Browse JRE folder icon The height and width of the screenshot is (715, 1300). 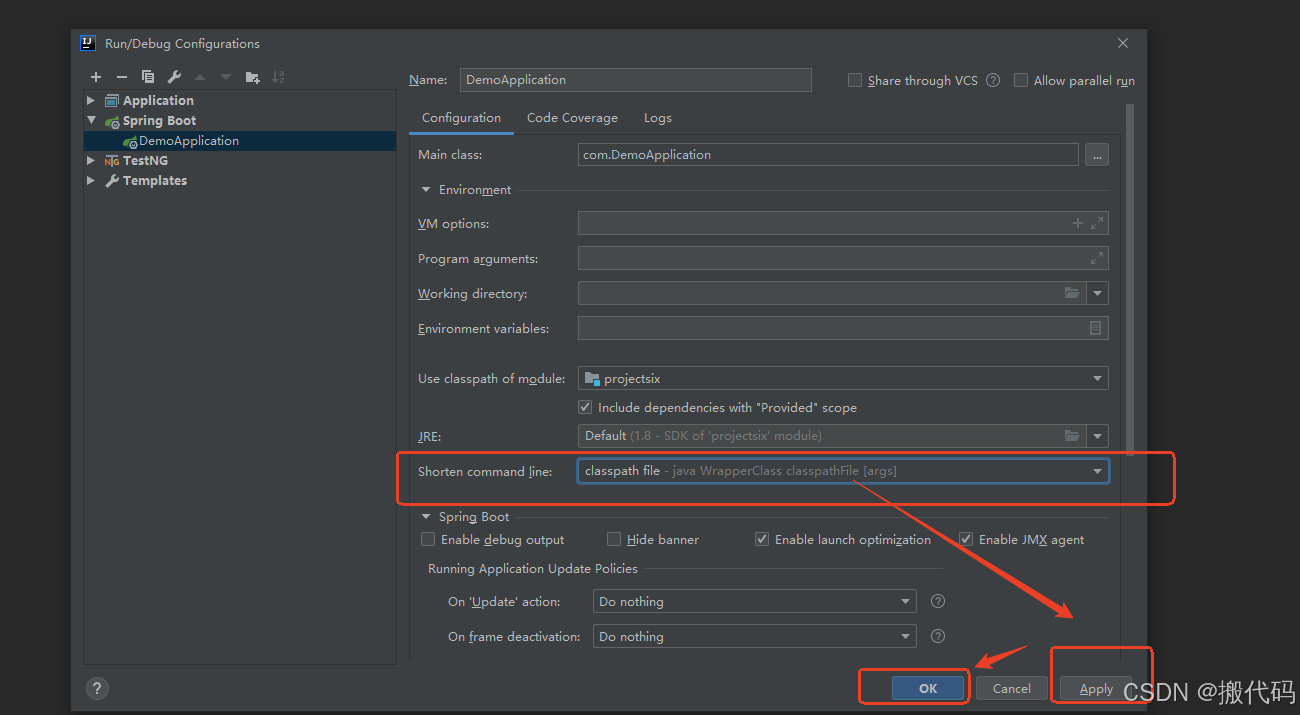tap(1072, 436)
